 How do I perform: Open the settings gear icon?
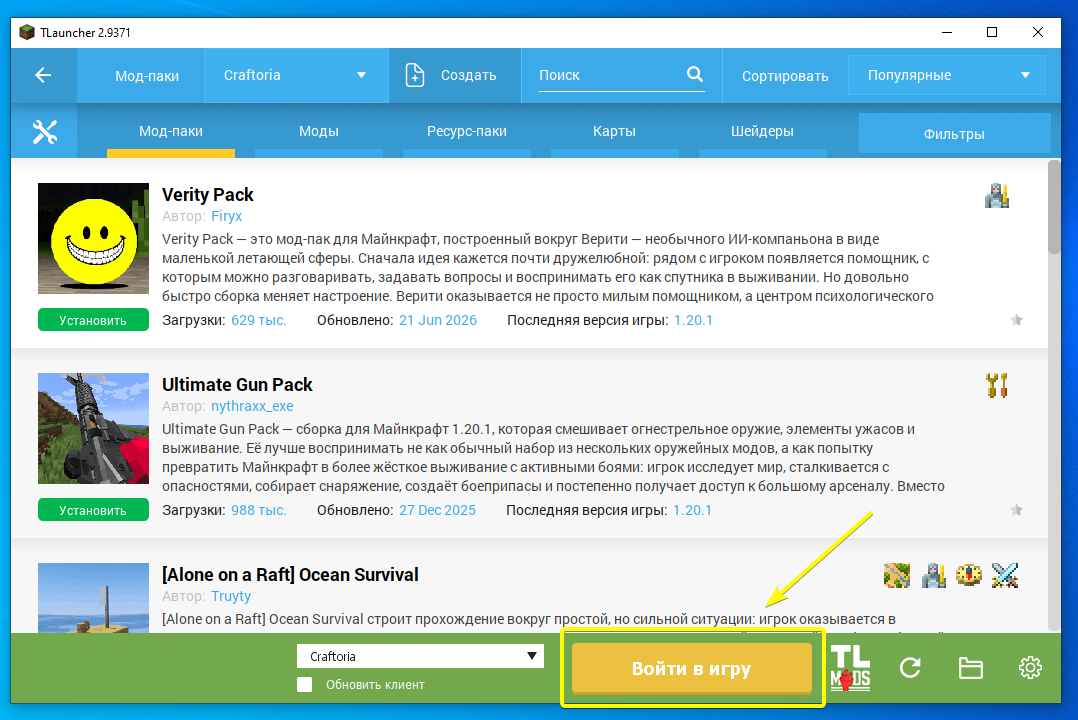(x=1030, y=667)
